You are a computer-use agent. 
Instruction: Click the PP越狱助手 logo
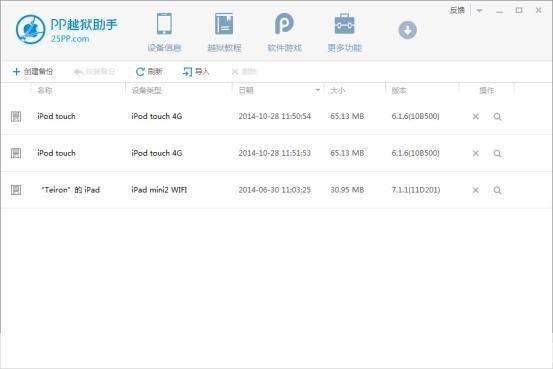[x=66, y=29]
